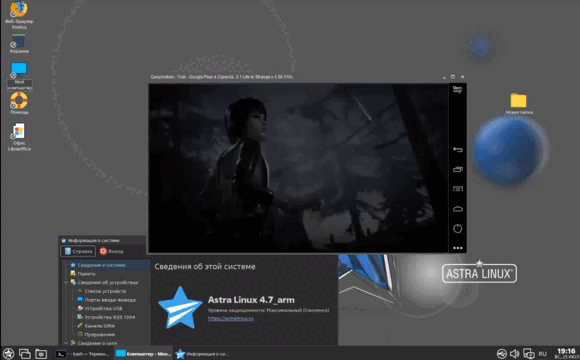
Task: Open the Корзина trash desktop icon
Action: click(19, 44)
